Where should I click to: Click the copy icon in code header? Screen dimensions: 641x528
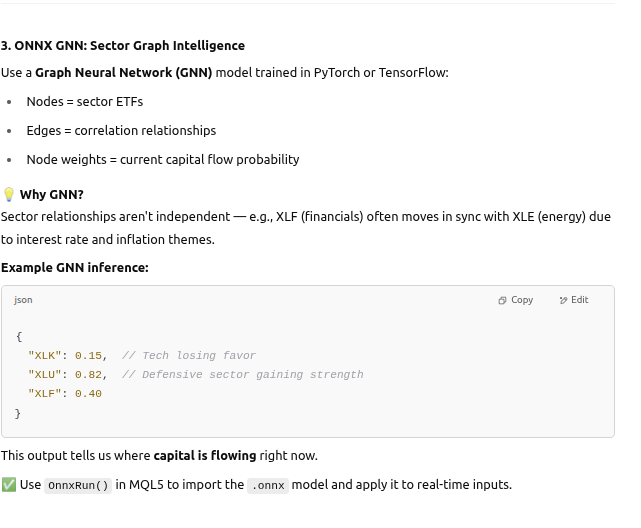pos(502,300)
